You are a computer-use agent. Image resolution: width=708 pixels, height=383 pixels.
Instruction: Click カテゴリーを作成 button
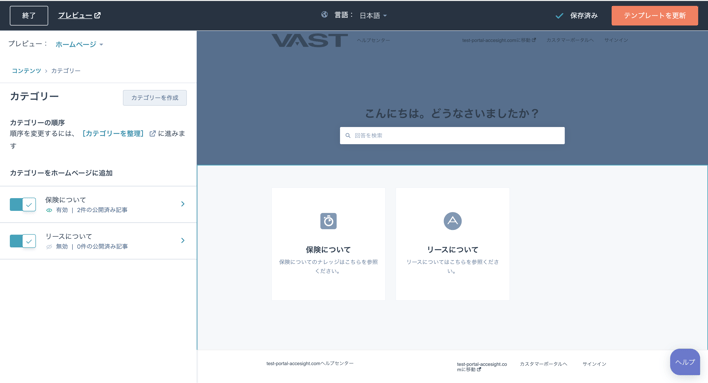[155, 98]
